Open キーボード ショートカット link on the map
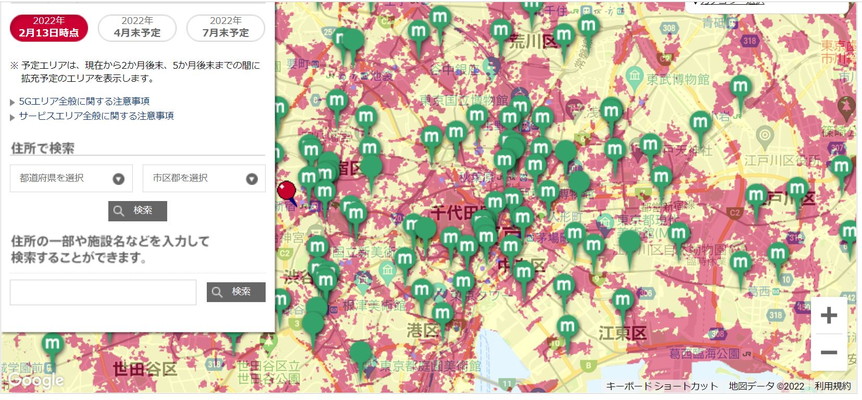Viewport: 862px width, 400px height. click(662, 386)
